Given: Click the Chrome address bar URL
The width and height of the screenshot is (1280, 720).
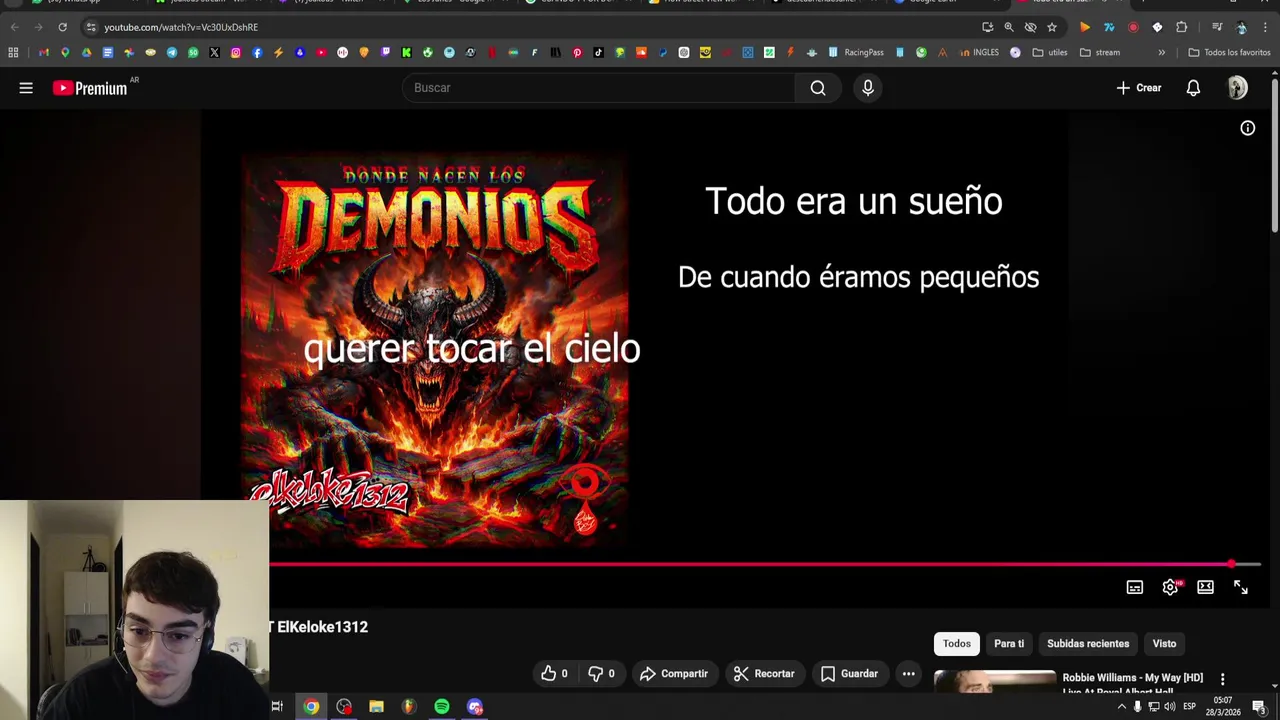Looking at the screenshot, I should (181, 27).
